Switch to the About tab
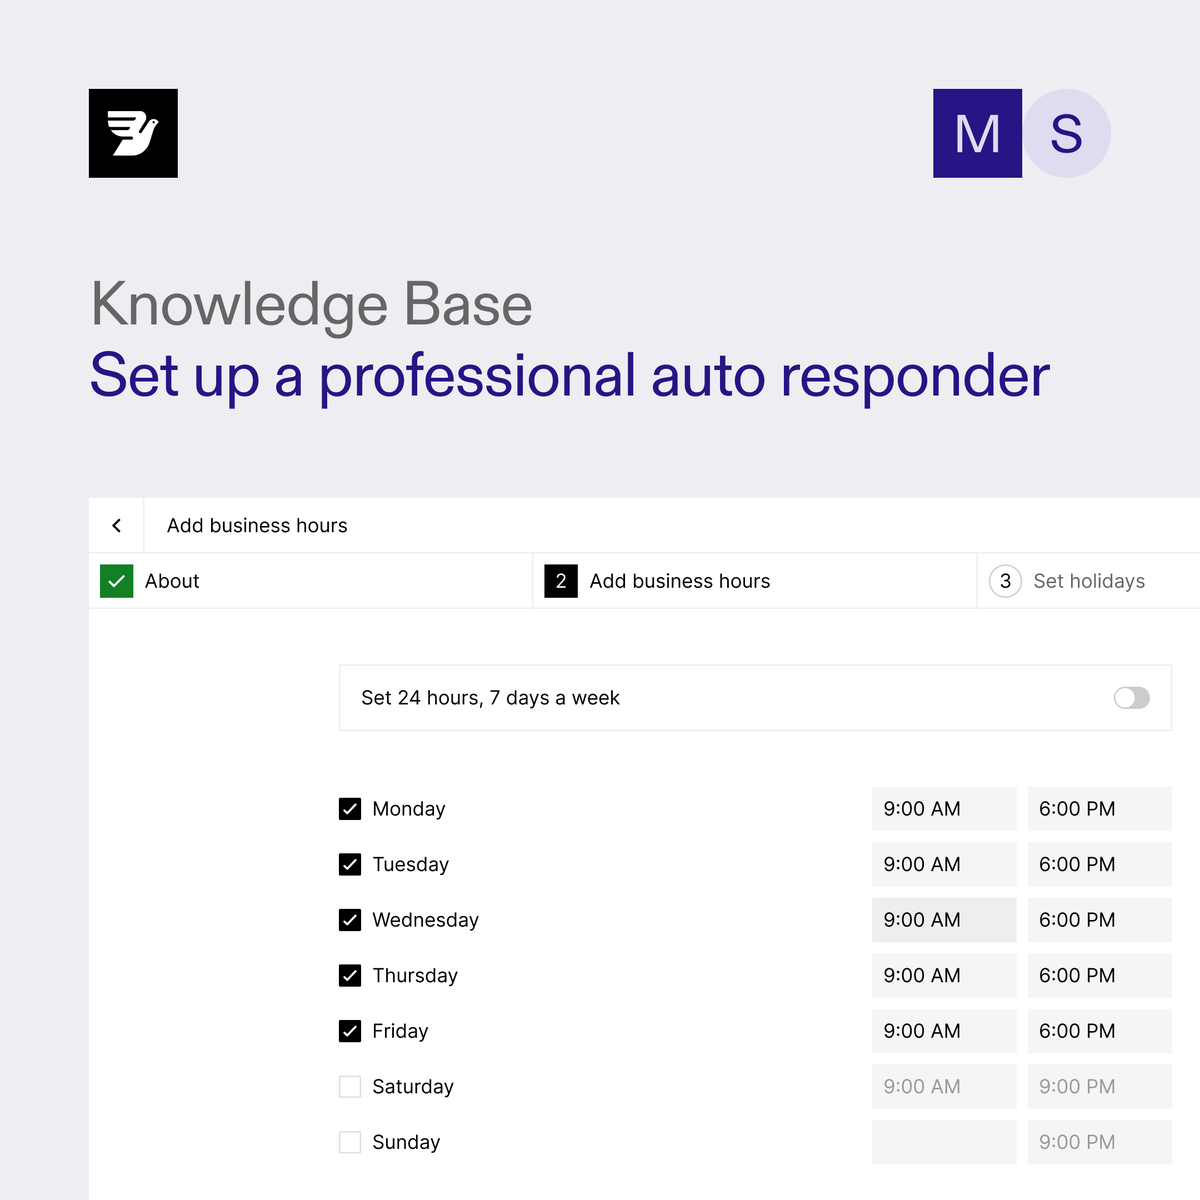 pos(172,581)
